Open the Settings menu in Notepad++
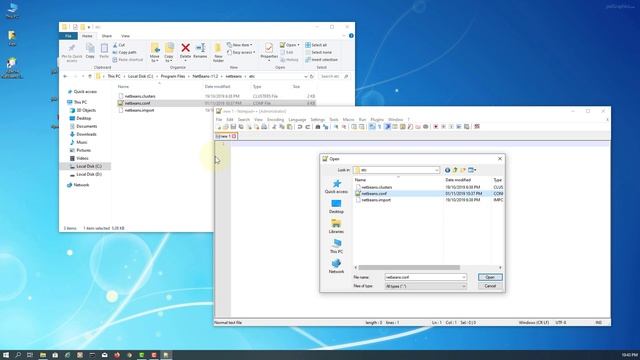 coord(318,120)
